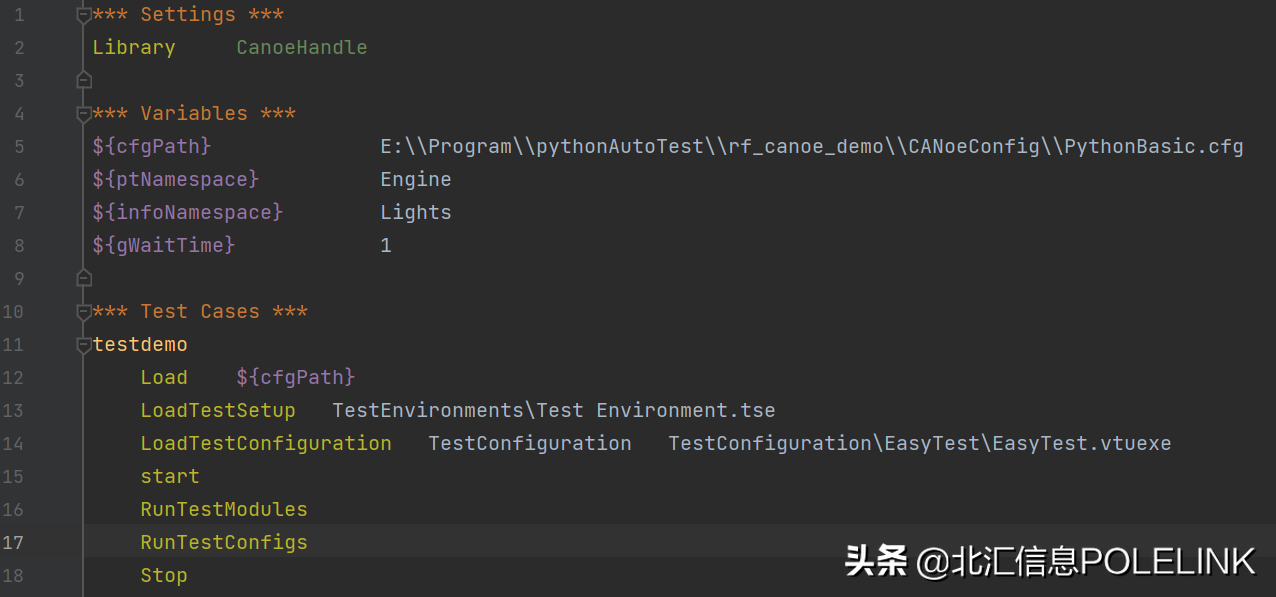The width and height of the screenshot is (1276, 597).
Task: Select the ${ptNamespace} variable name
Action: click(x=176, y=180)
